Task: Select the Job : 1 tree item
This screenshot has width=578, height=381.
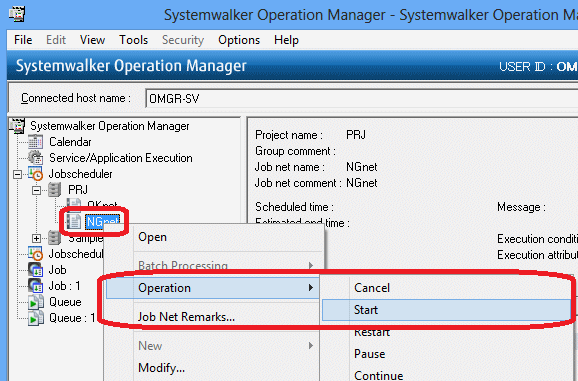Action: 65,286
